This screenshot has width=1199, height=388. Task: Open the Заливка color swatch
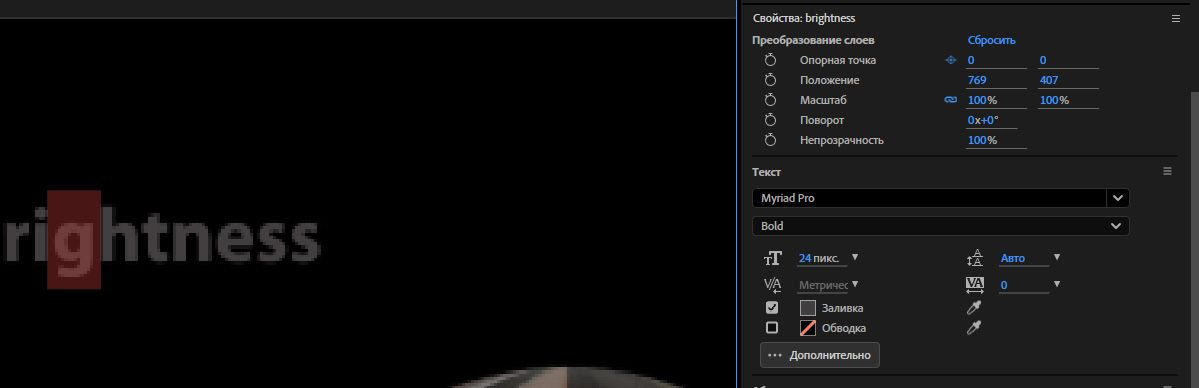(807, 308)
